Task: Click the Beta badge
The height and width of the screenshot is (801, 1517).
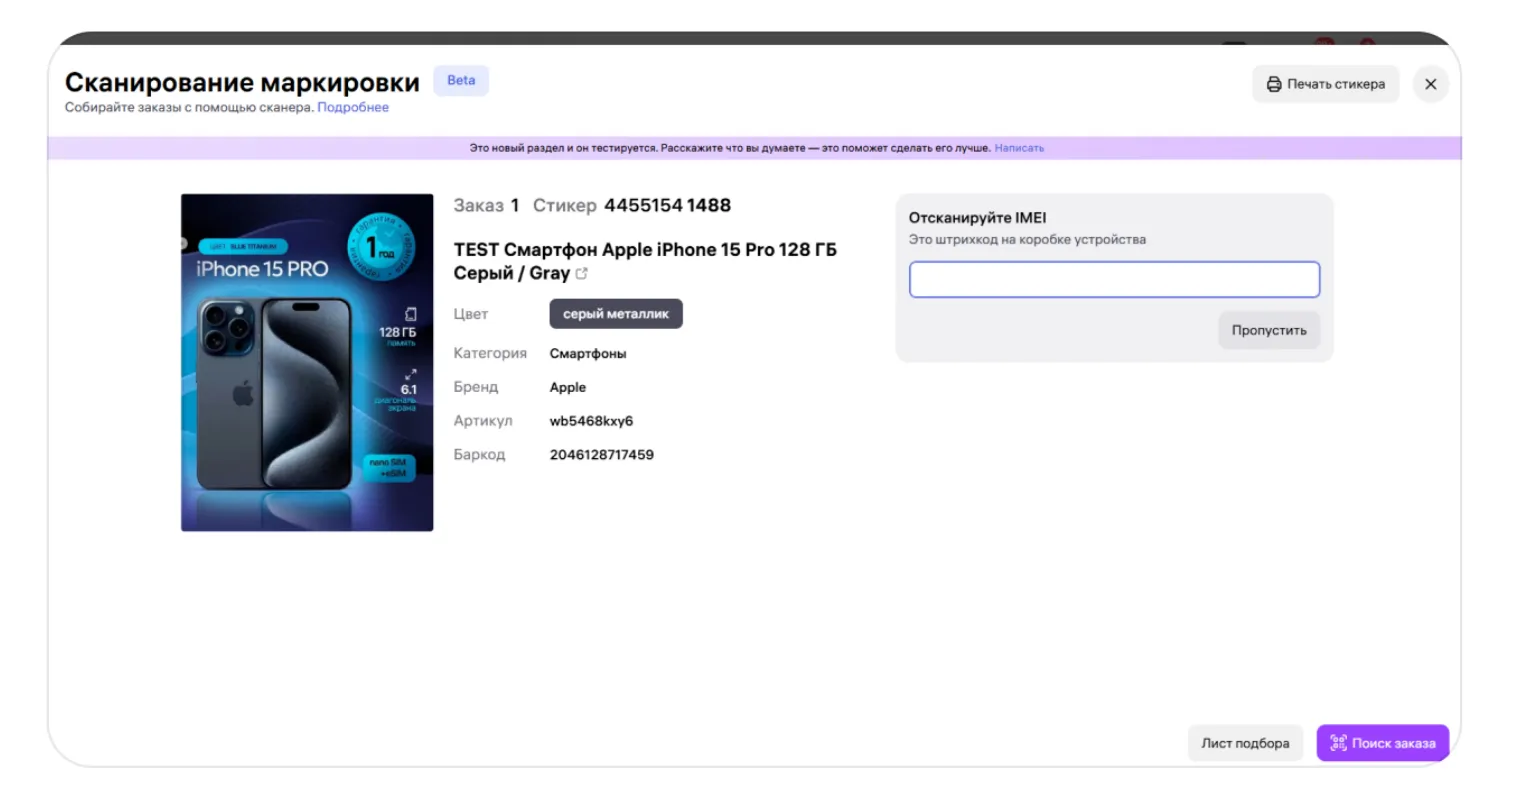Action: coord(461,81)
